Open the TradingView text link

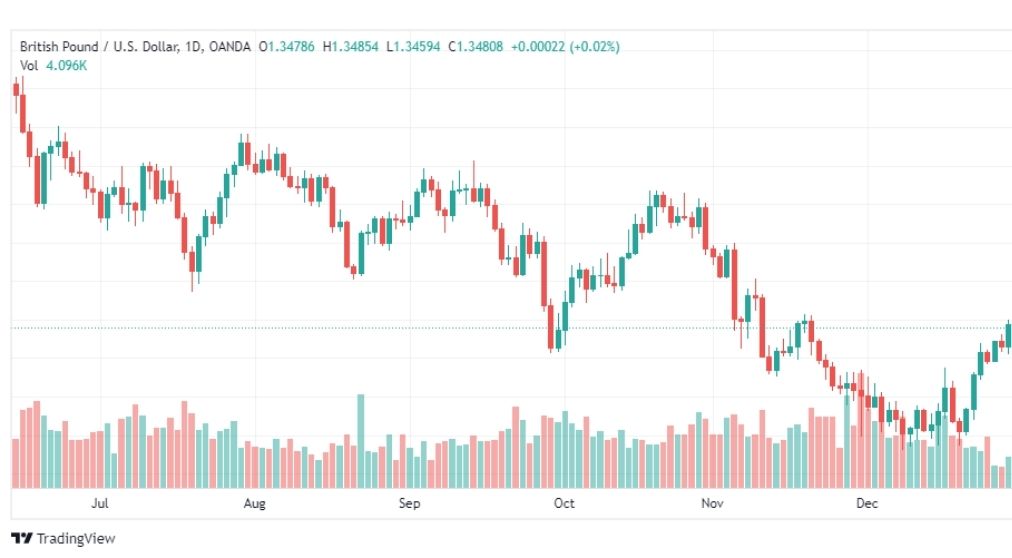(x=76, y=538)
